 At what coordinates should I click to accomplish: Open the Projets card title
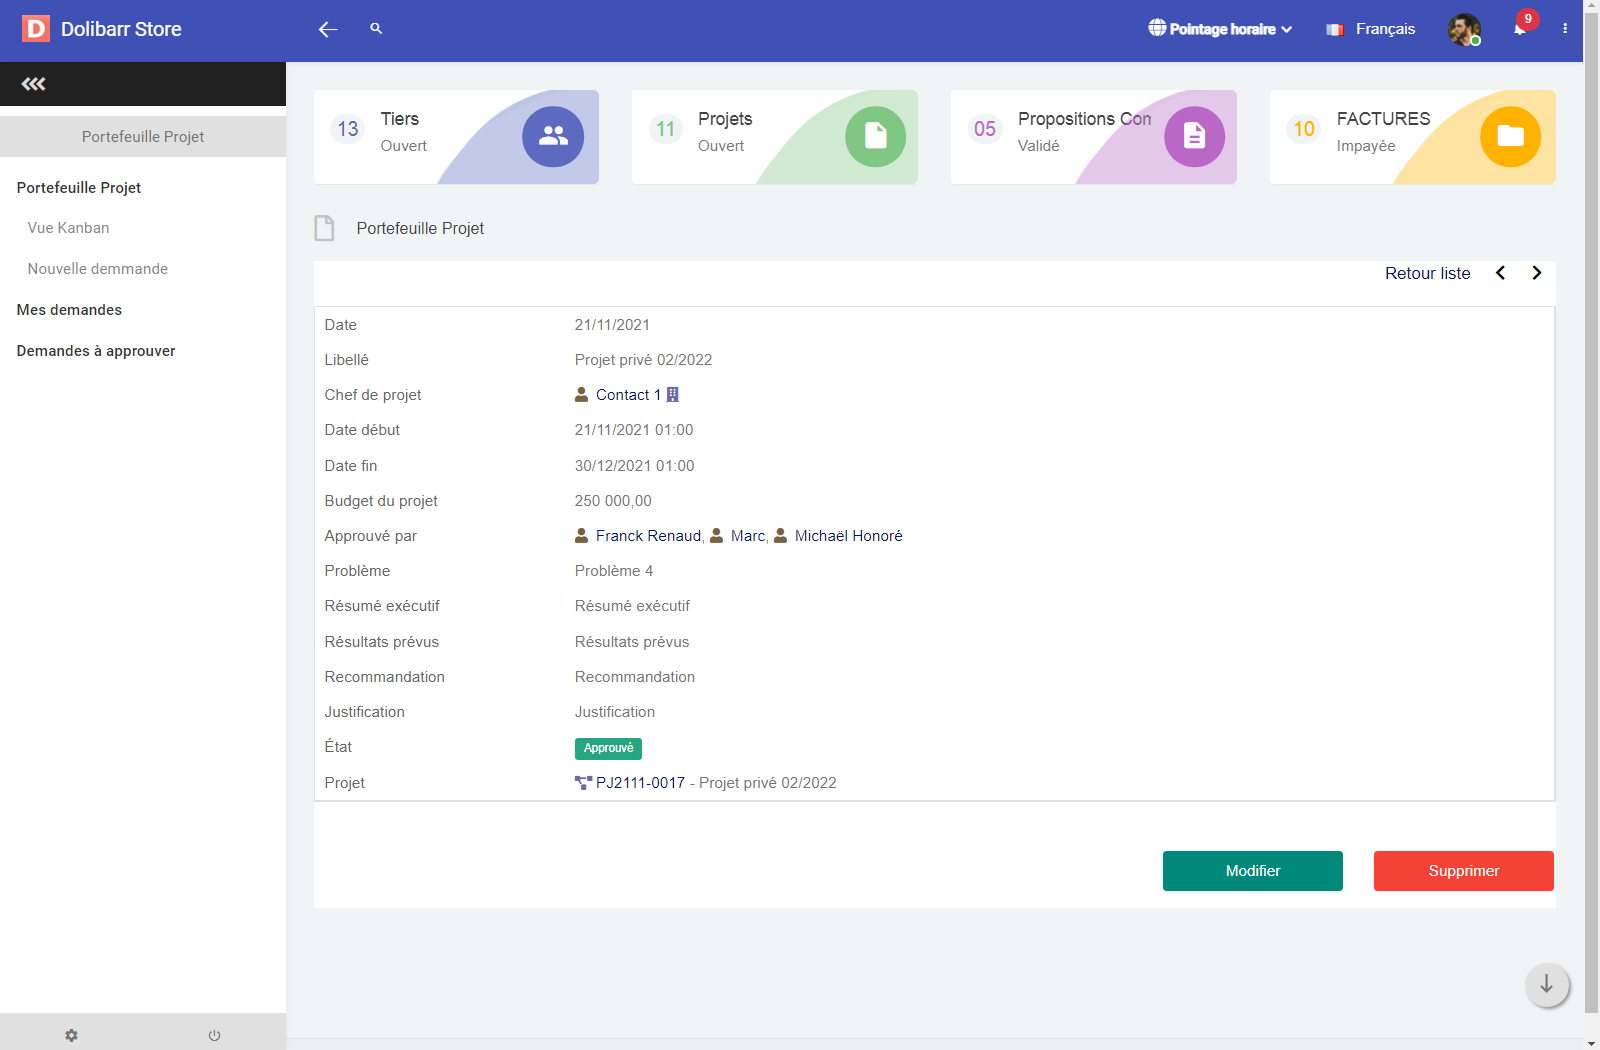(725, 119)
